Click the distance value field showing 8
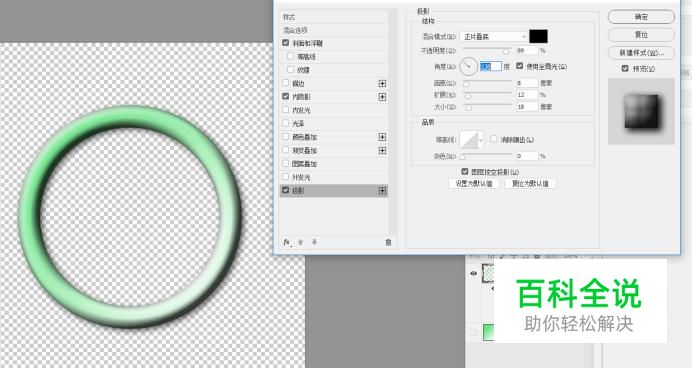This screenshot has width=692, height=368. (x=527, y=83)
